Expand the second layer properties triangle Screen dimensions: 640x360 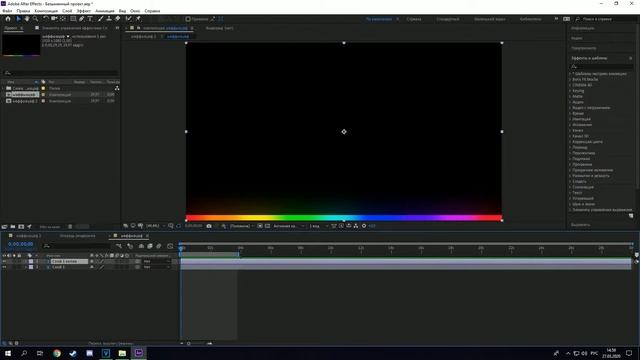25,267
